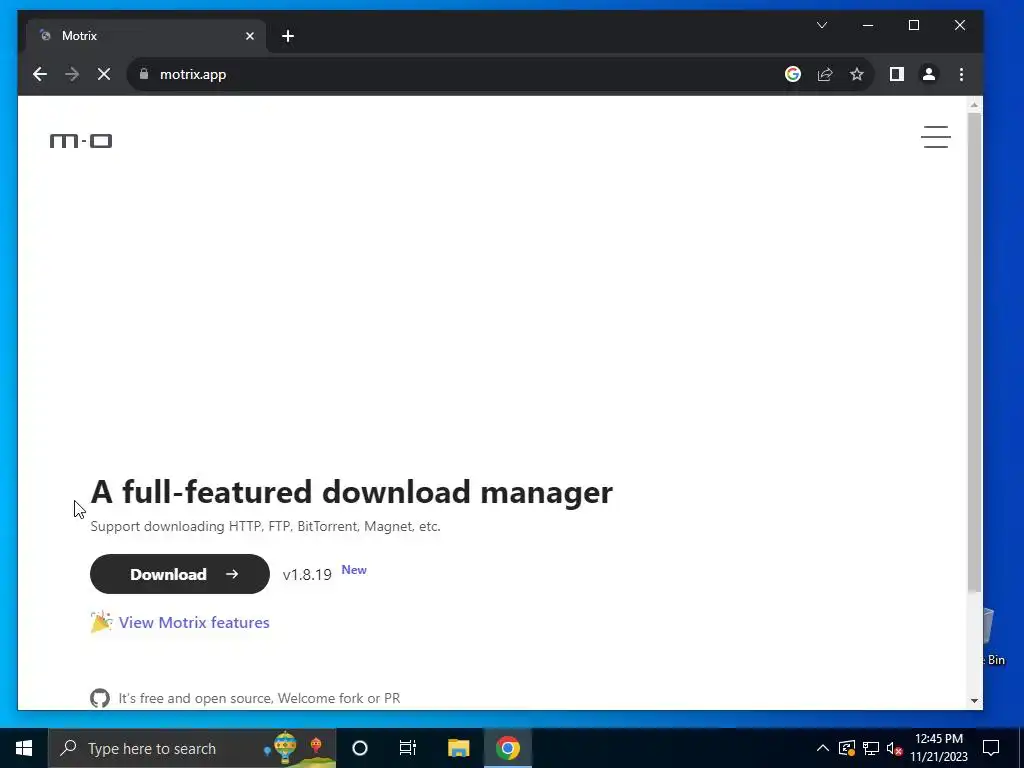Viewport: 1024px width, 768px height.
Task: Click the muted volume tray icon
Action: 895,748
